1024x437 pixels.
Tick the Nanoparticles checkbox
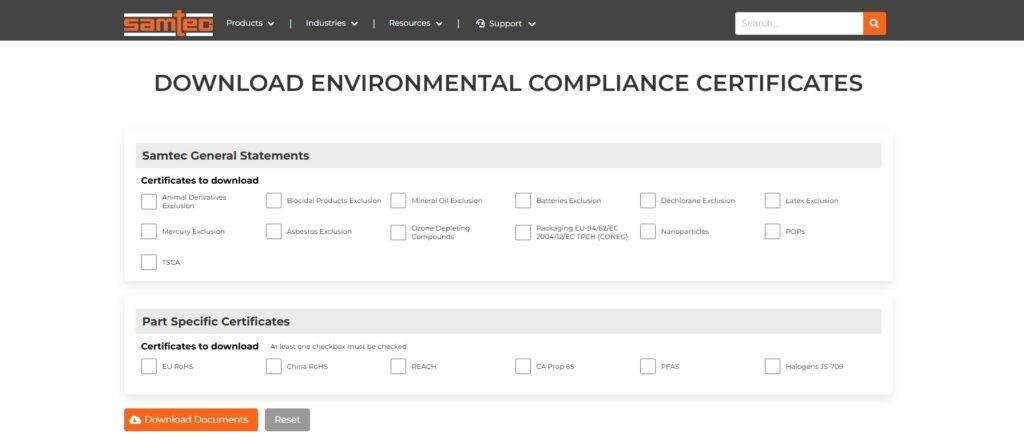pos(648,231)
